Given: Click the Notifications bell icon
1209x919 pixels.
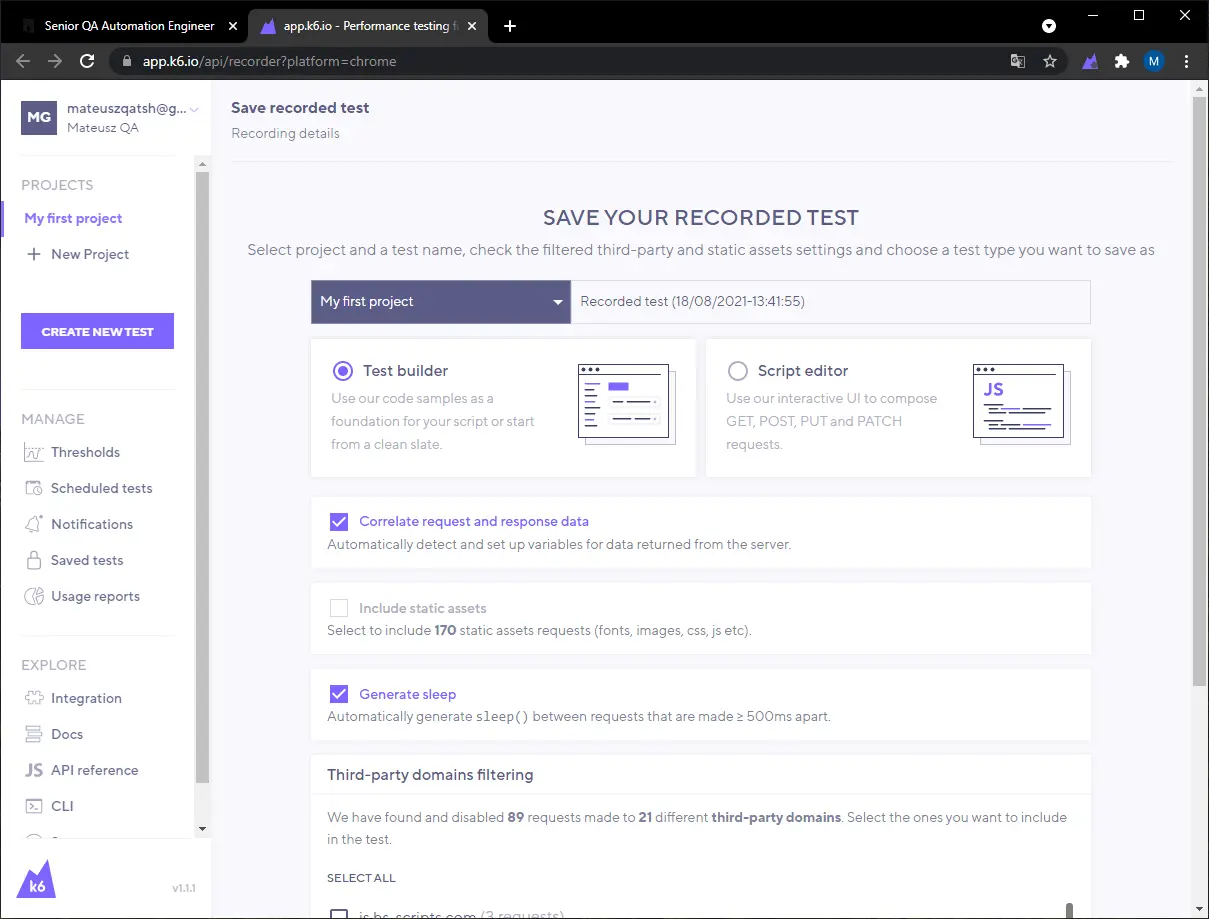Looking at the screenshot, I should click(34, 525).
